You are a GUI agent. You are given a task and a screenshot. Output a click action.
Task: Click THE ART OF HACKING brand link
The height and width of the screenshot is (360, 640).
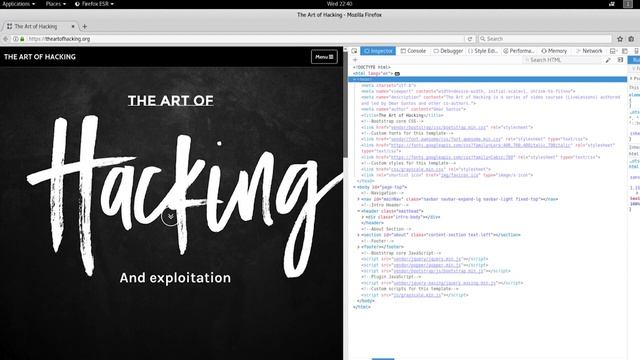(x=40, y=57)
